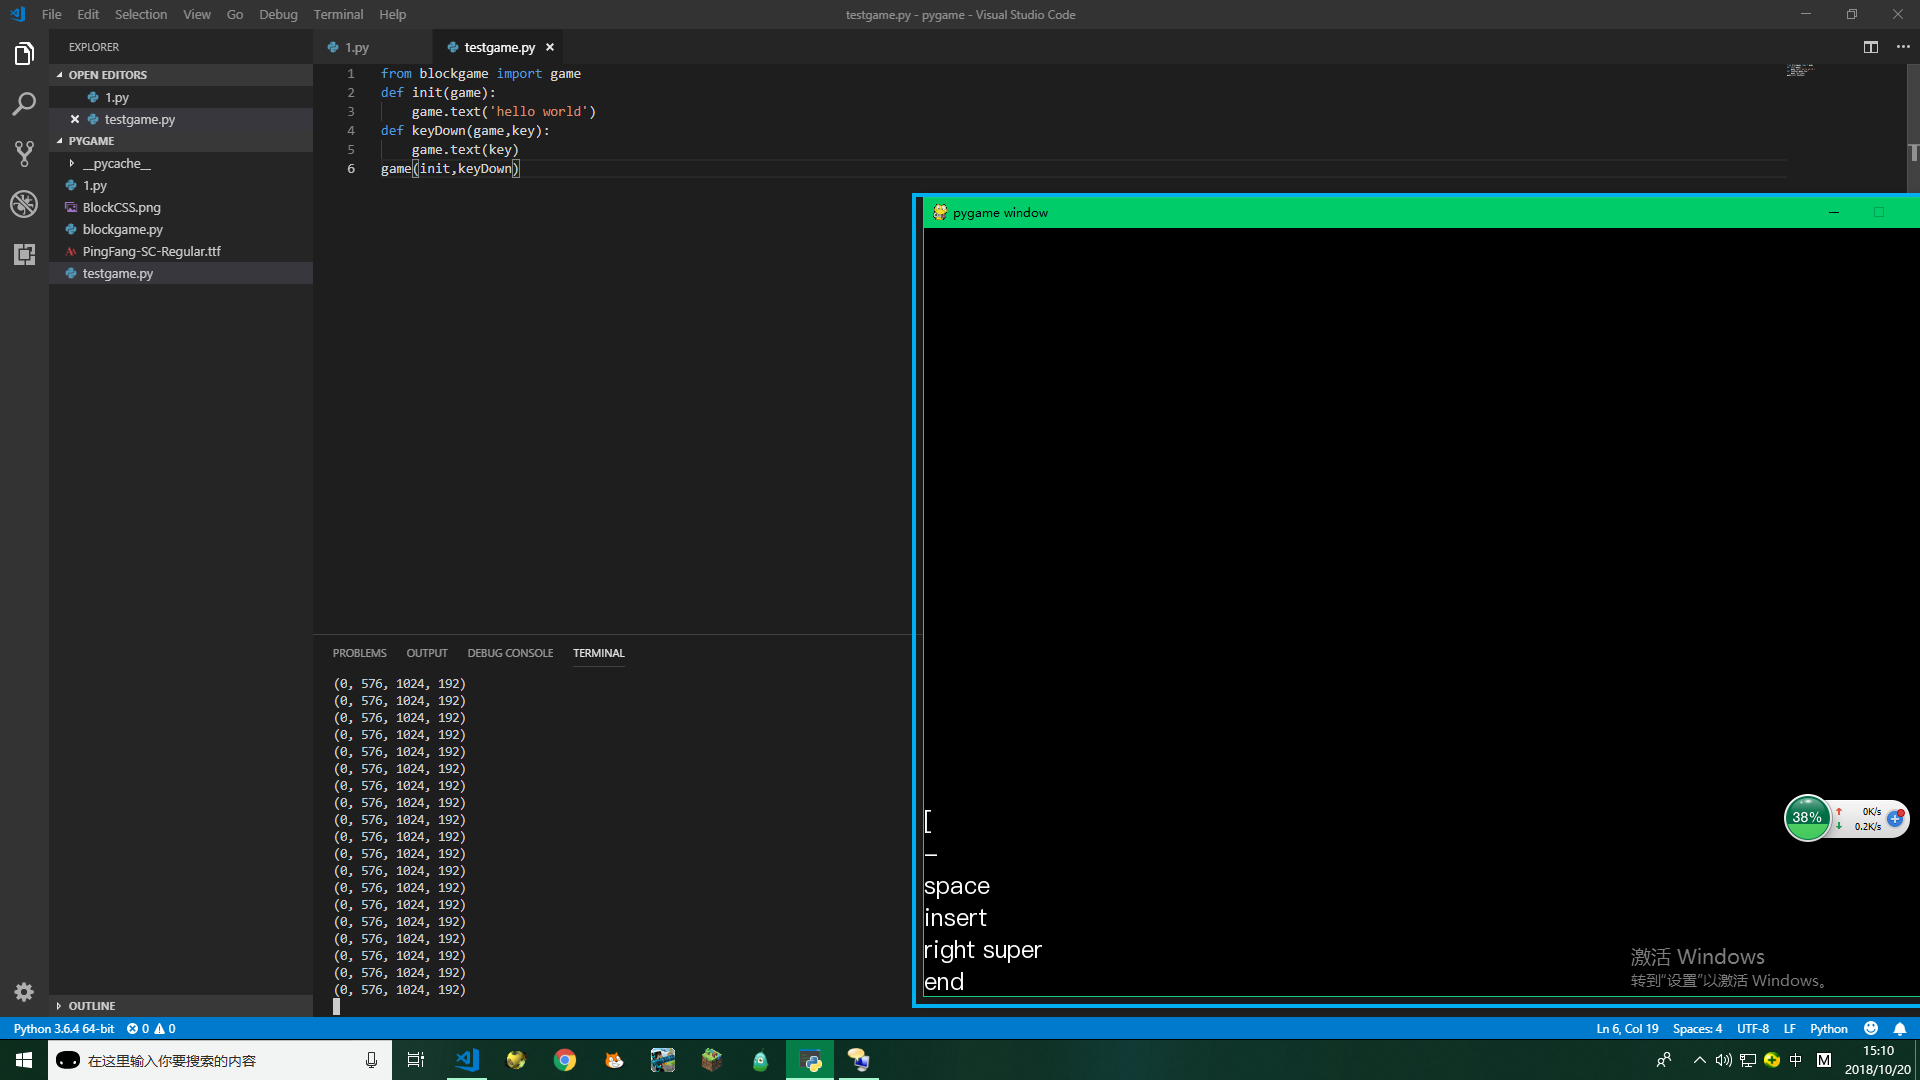This screenshot has width=1920, height=1080.
Task: Click the Cortana microphone icon
Action: click(371, 1060)
